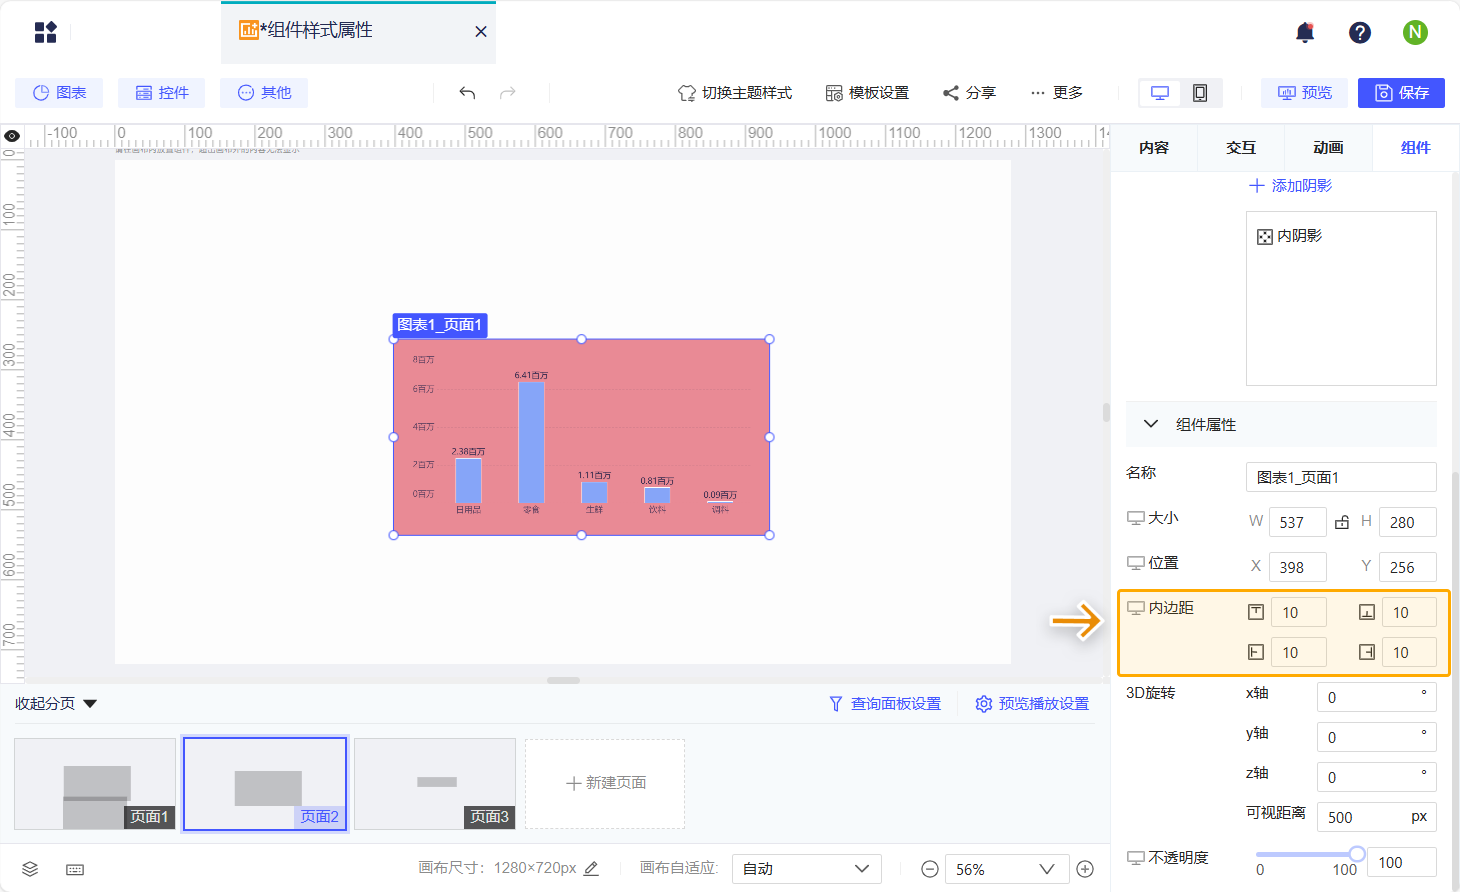This screenshot has width=1460, height=892.
Task: Select the 图表1_页面1 chart on canvas
Action: point(581,437)
